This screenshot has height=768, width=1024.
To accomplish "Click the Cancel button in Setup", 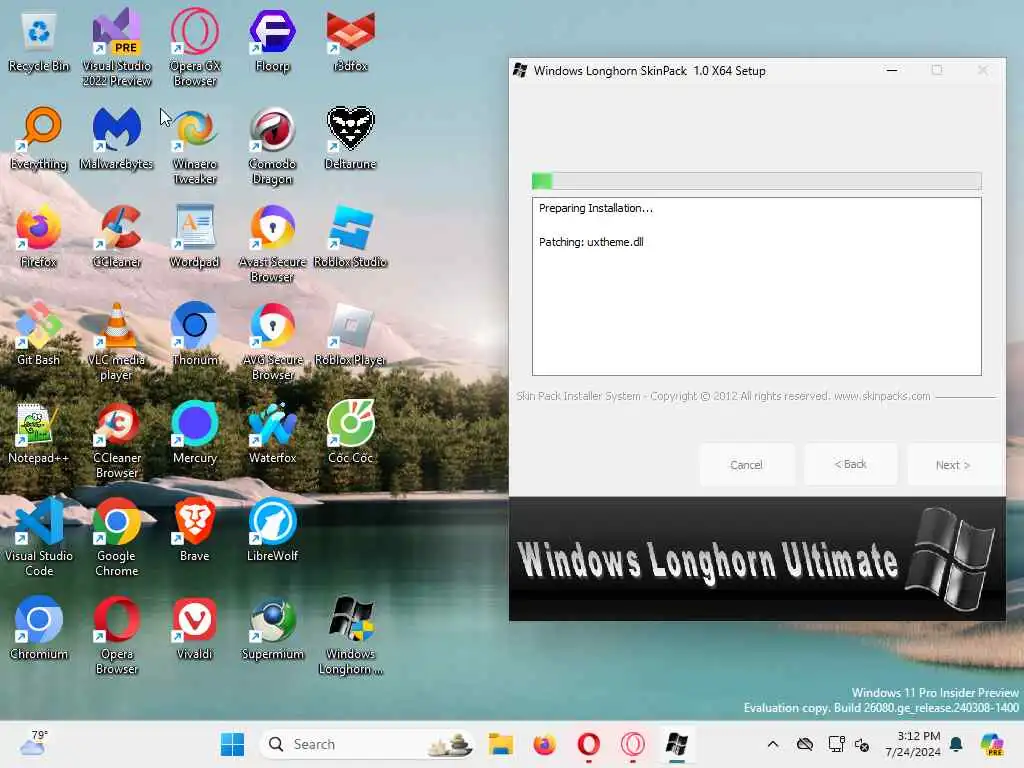I will 746,465.
